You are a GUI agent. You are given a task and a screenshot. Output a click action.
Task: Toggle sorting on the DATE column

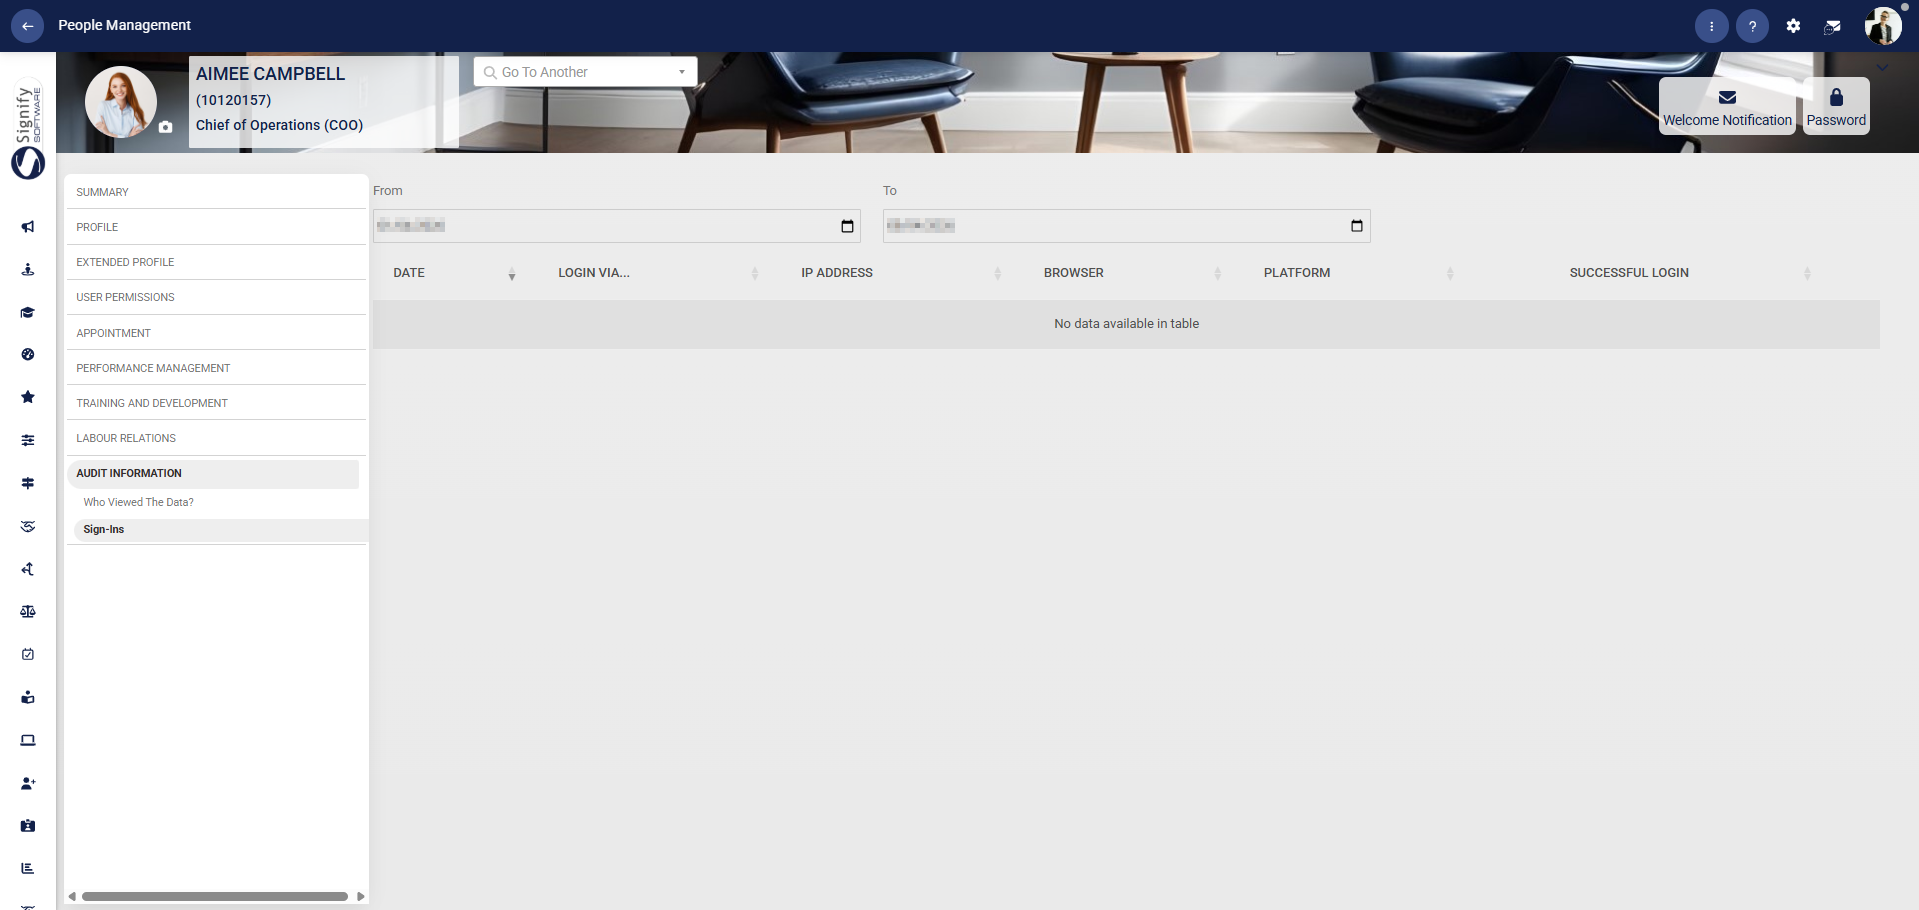tap(511, 273)
